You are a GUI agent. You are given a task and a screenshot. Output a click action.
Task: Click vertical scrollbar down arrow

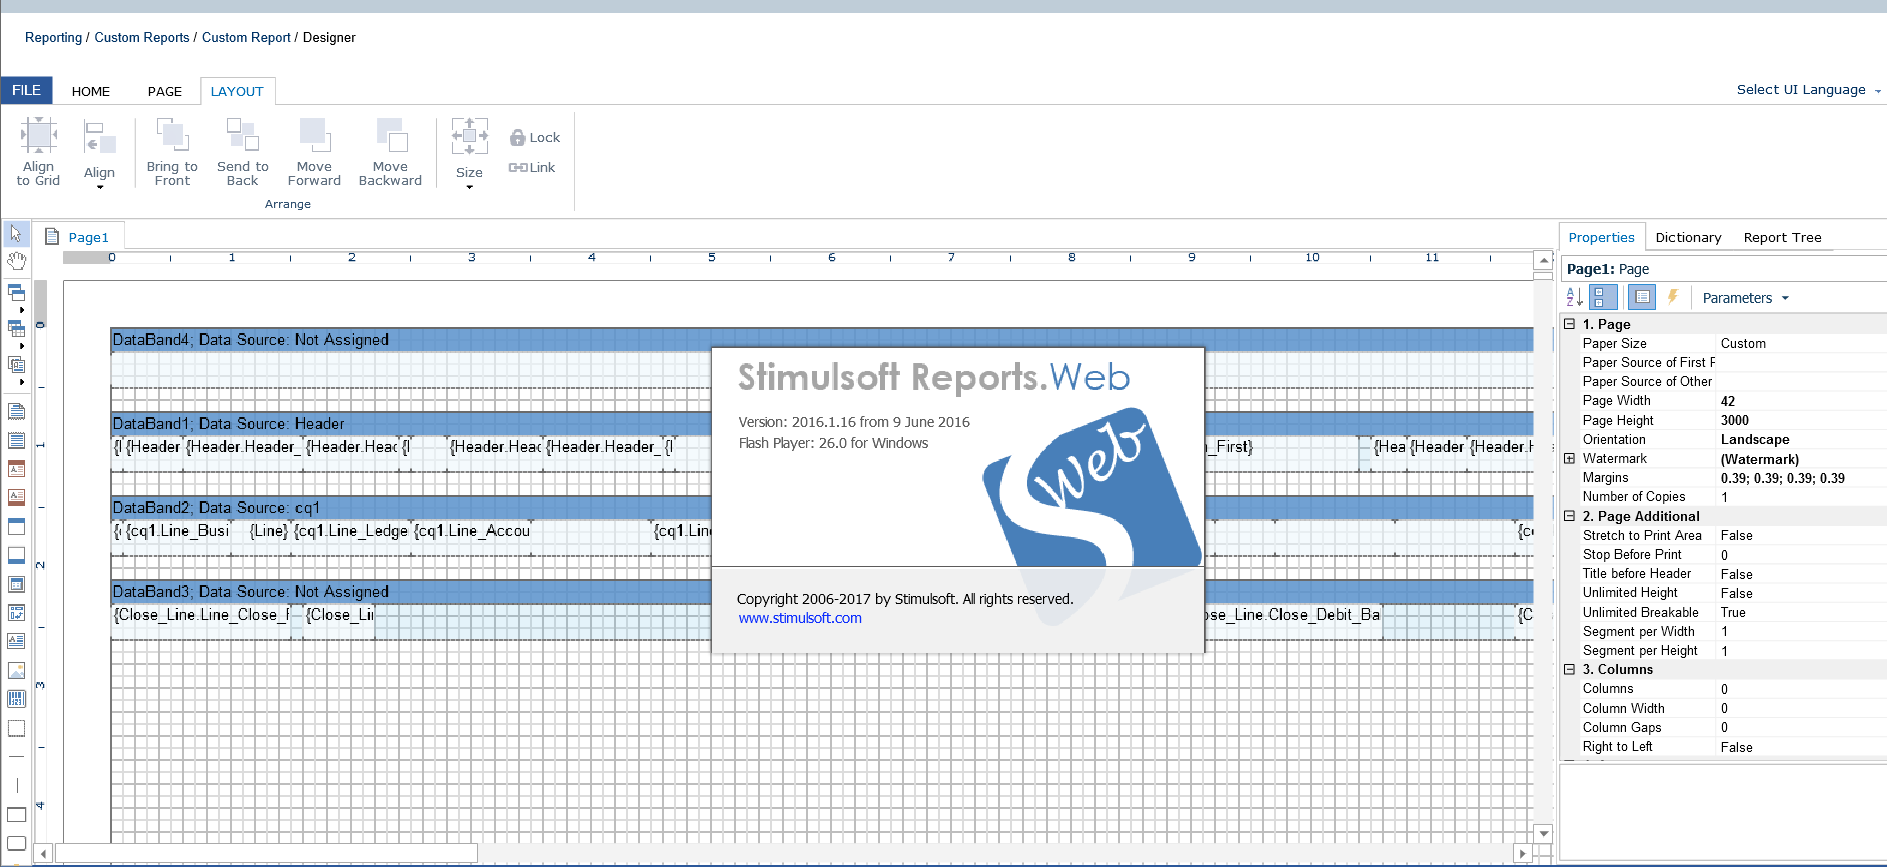(1543, 834)
